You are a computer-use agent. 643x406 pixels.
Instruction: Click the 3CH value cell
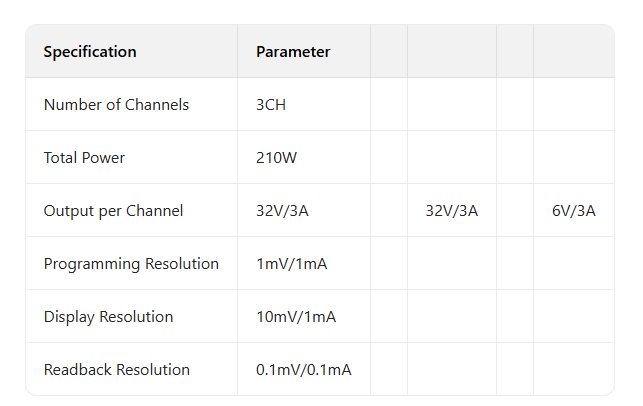click(271, 105)
